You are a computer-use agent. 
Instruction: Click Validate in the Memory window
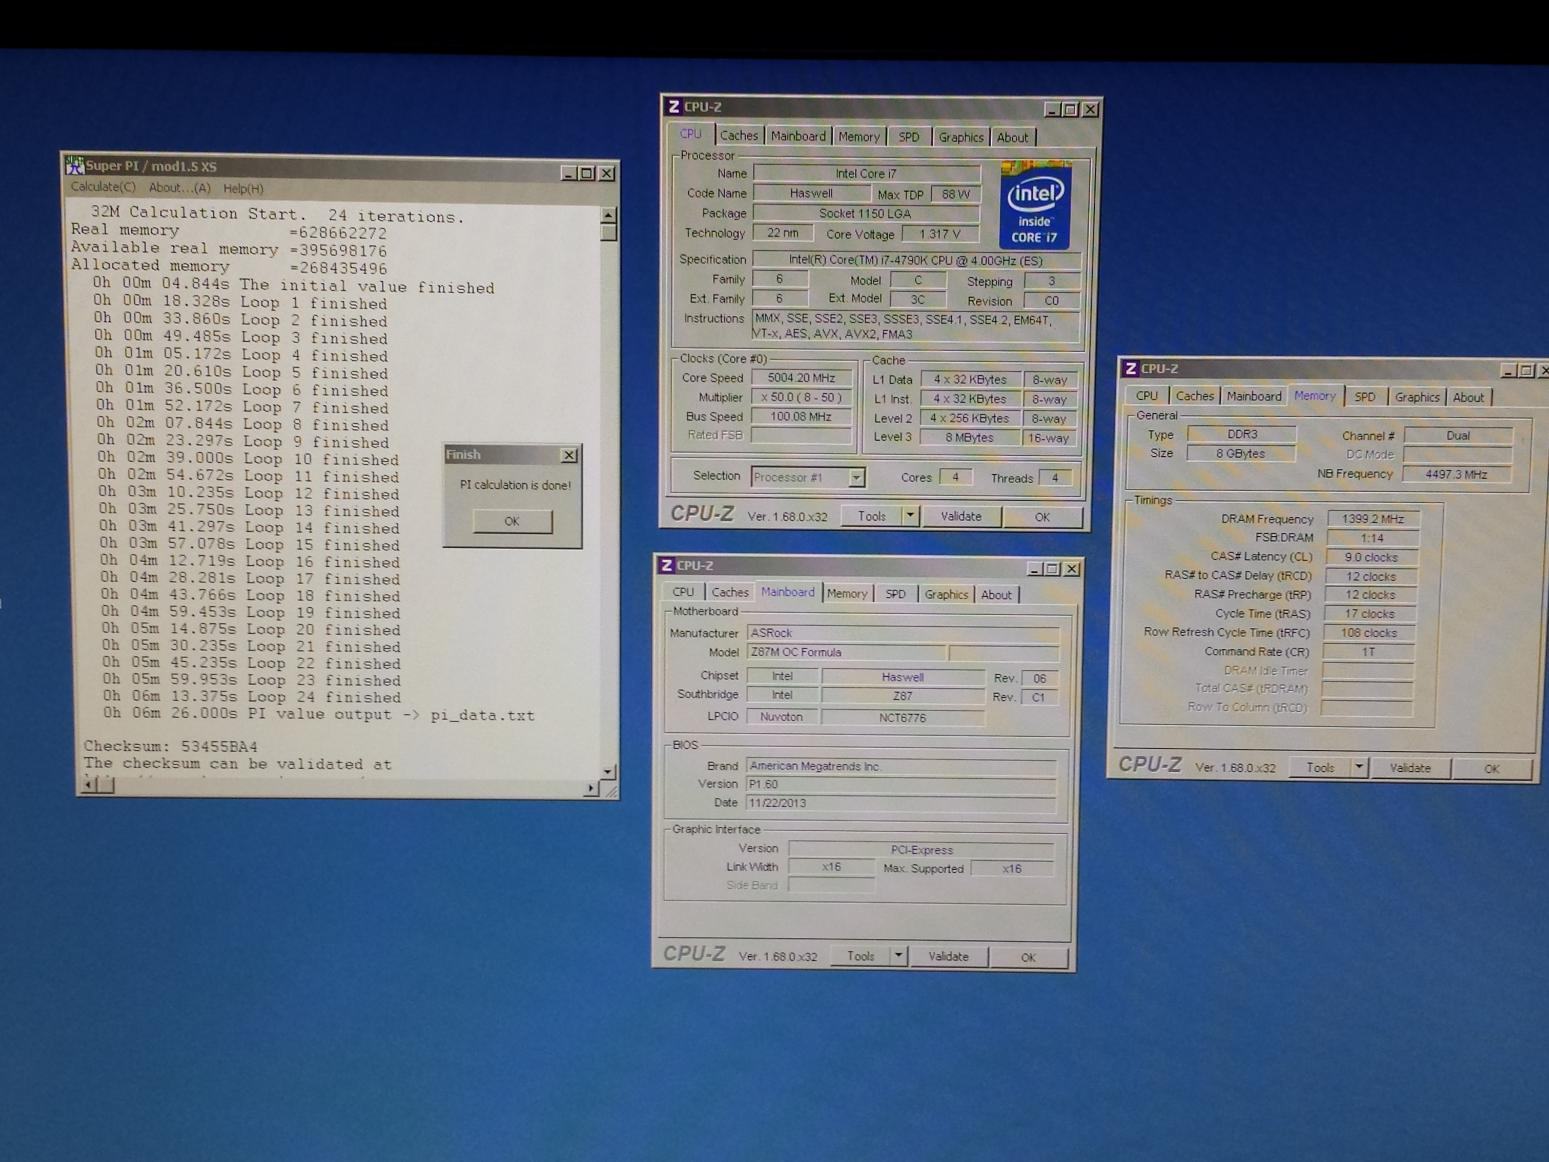(1410, 768)
